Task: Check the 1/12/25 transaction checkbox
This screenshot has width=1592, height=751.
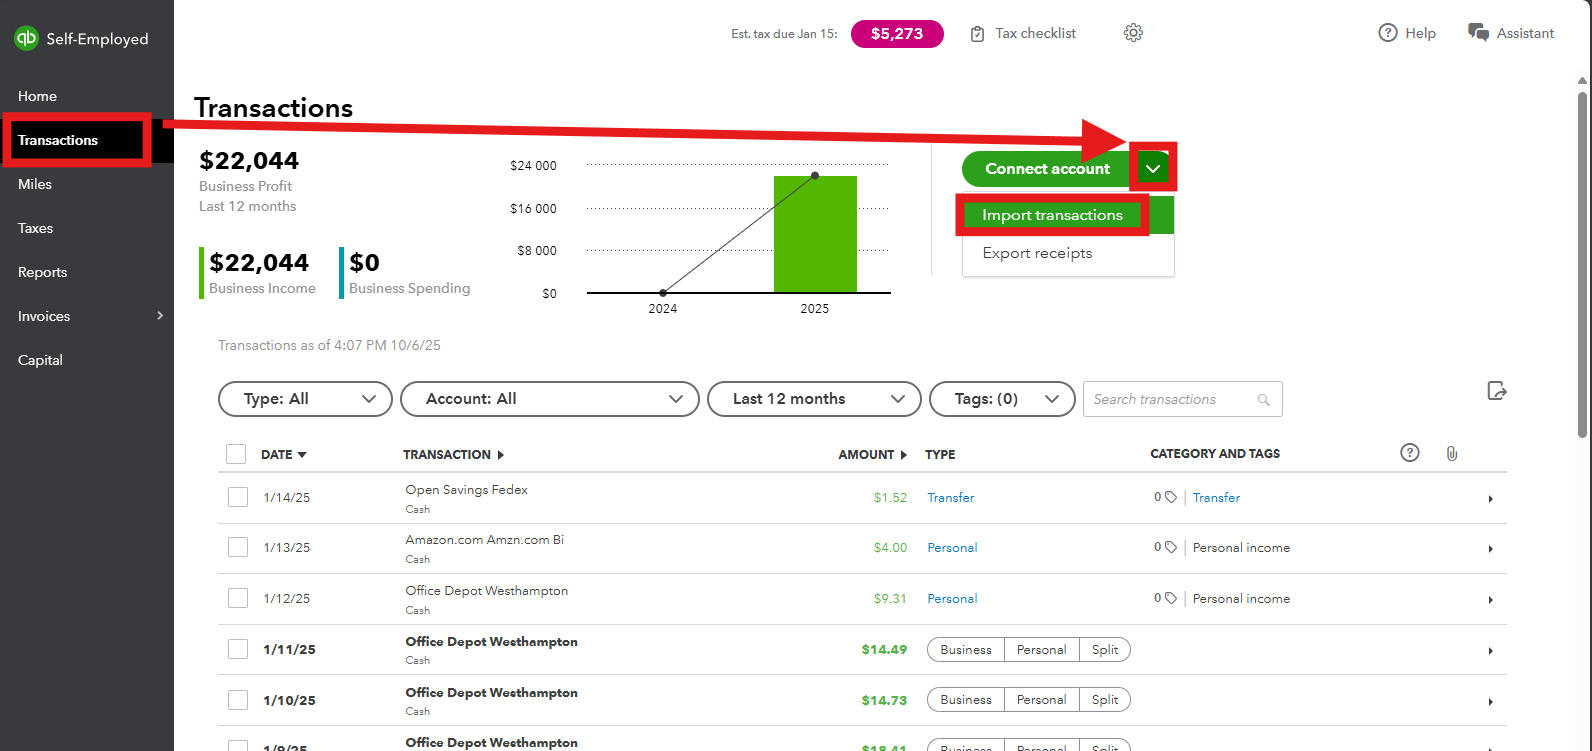Action: pos(238,598)
